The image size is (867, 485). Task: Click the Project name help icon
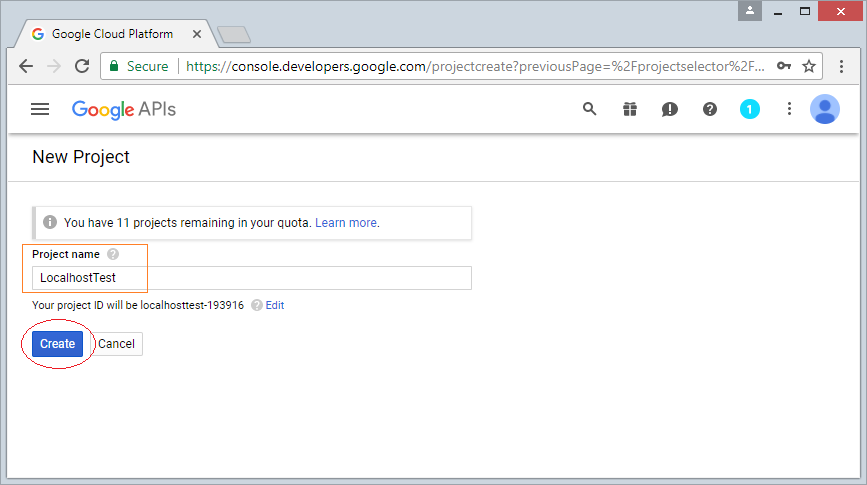(113, 254)
